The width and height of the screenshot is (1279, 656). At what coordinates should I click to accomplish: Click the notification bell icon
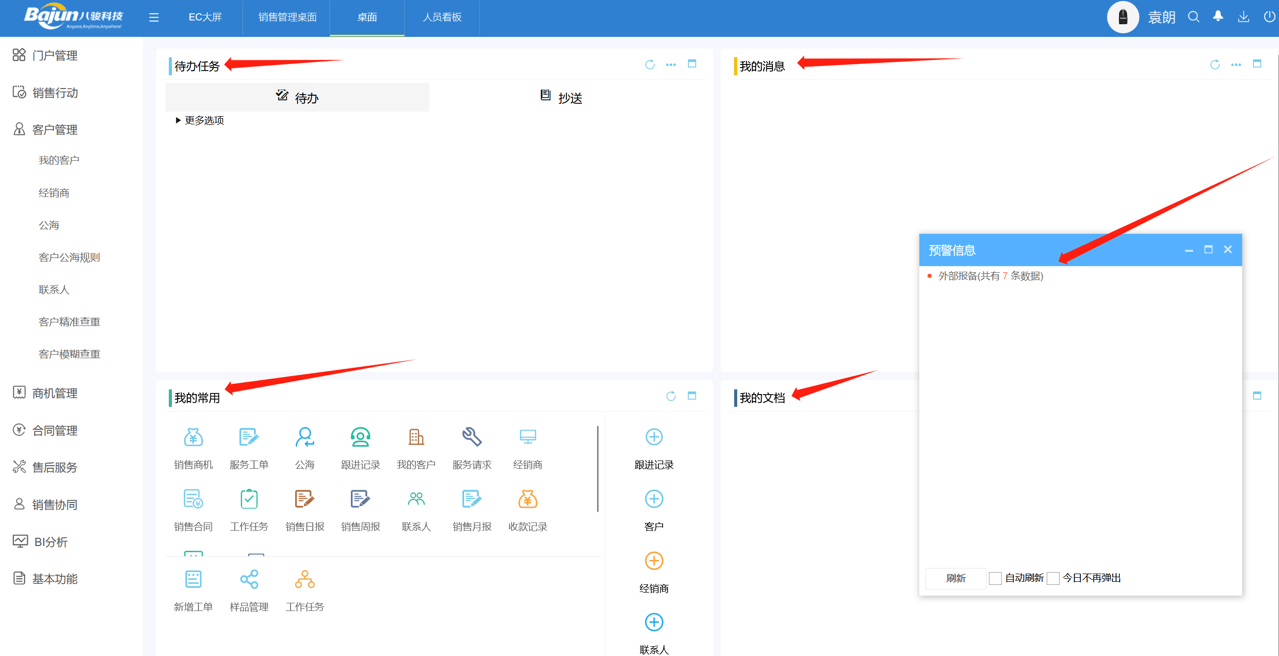[x=1218, y=17]
